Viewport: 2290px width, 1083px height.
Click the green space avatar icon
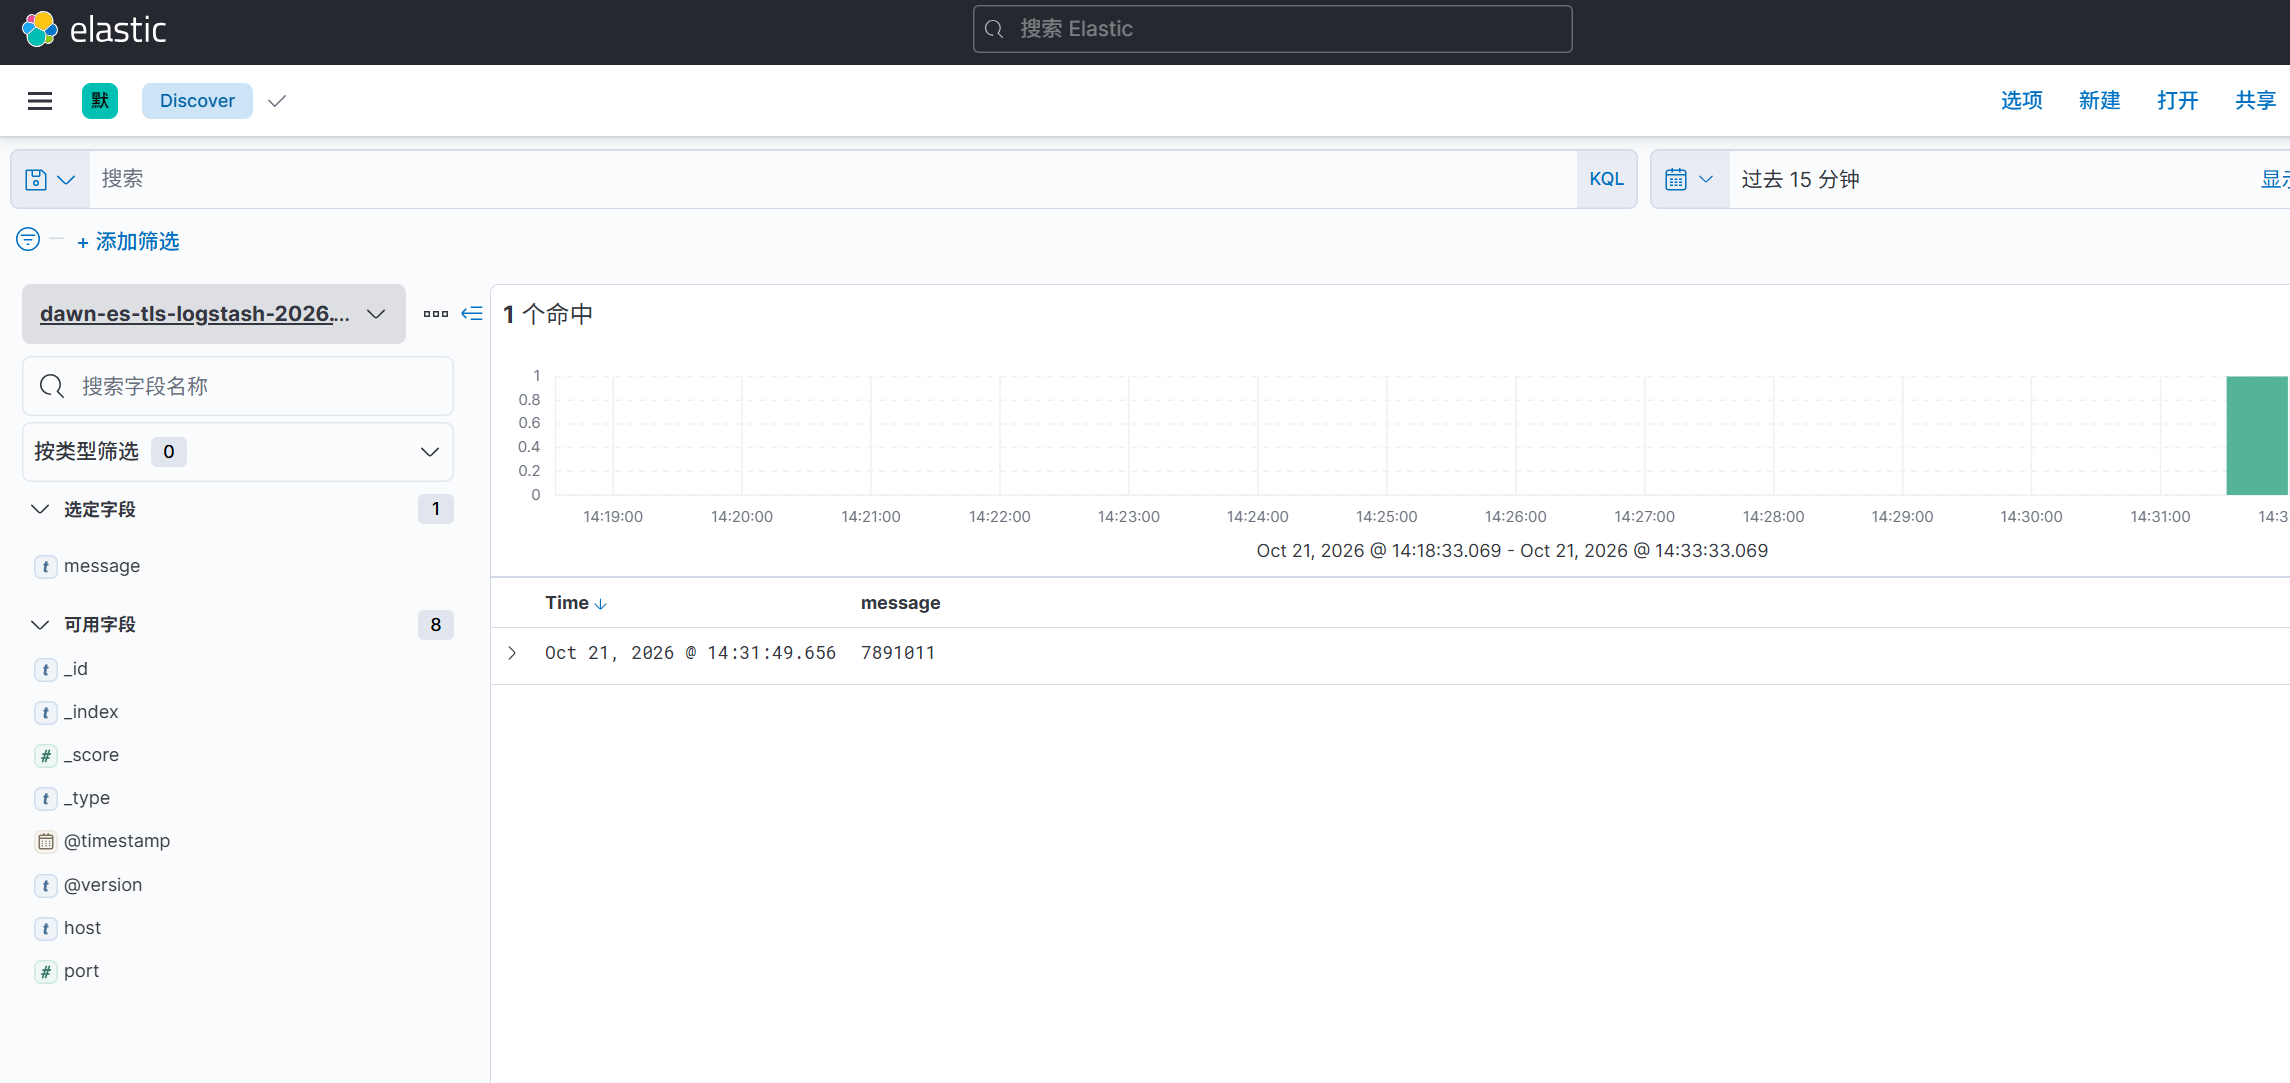100,101
